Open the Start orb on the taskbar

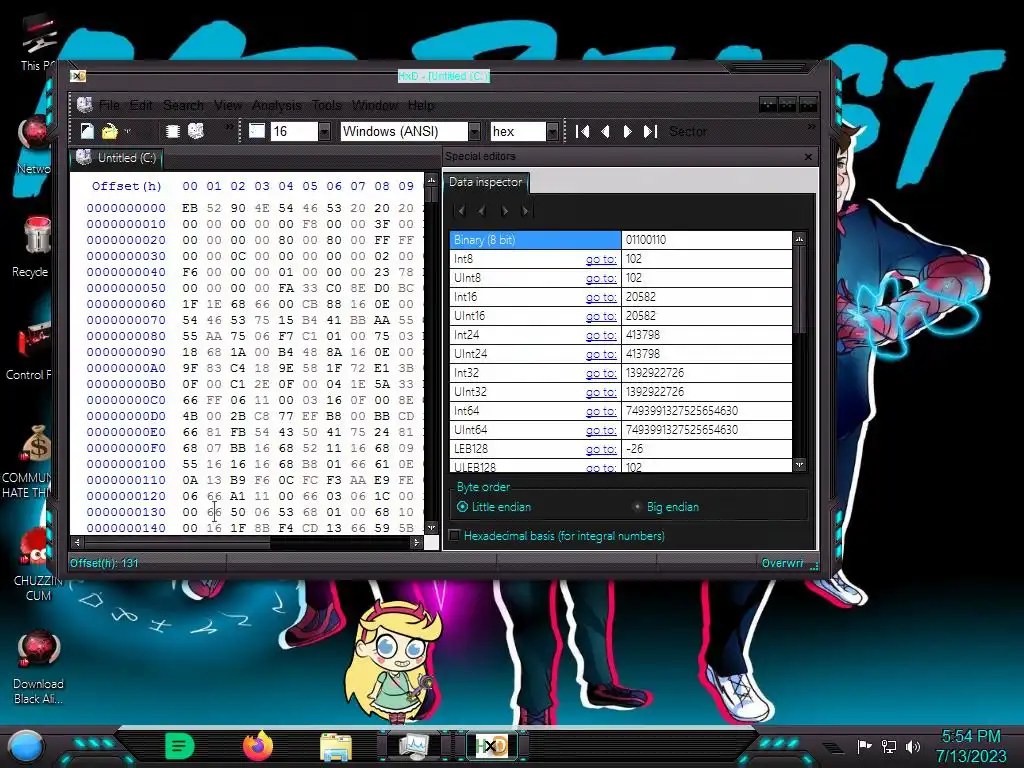click(x=27, y=747)
